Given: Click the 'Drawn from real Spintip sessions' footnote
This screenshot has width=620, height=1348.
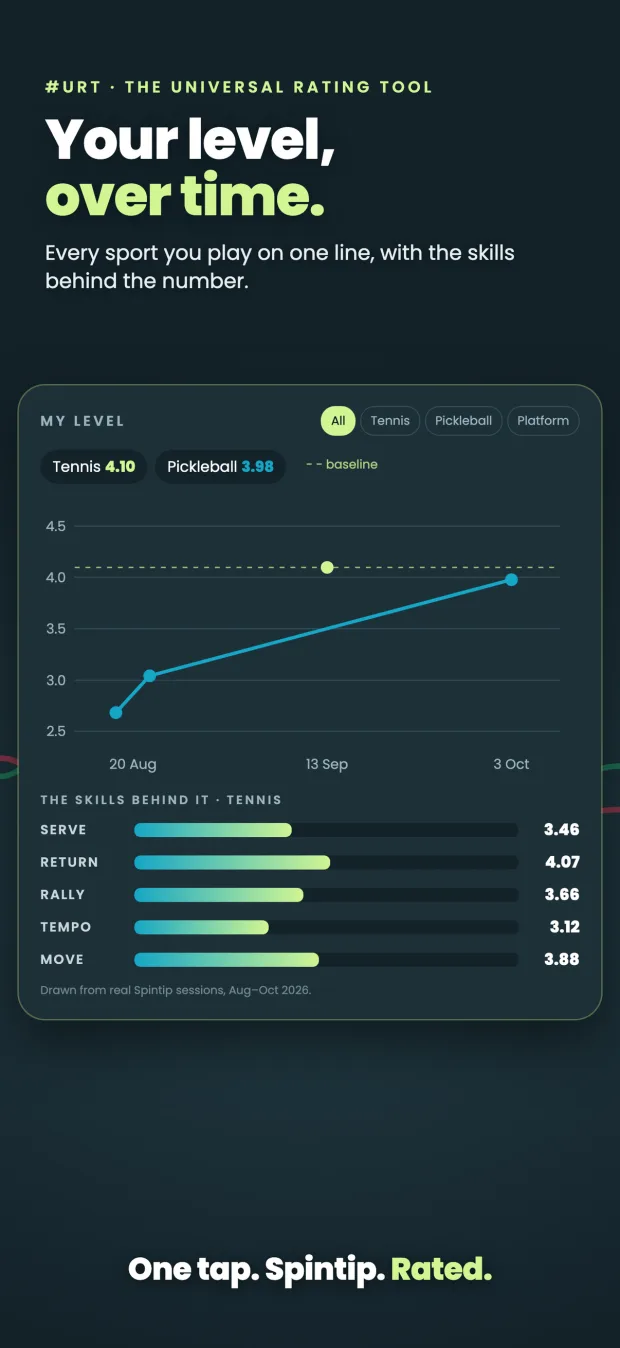Looking at the screenshot, I should pos(176,990).
